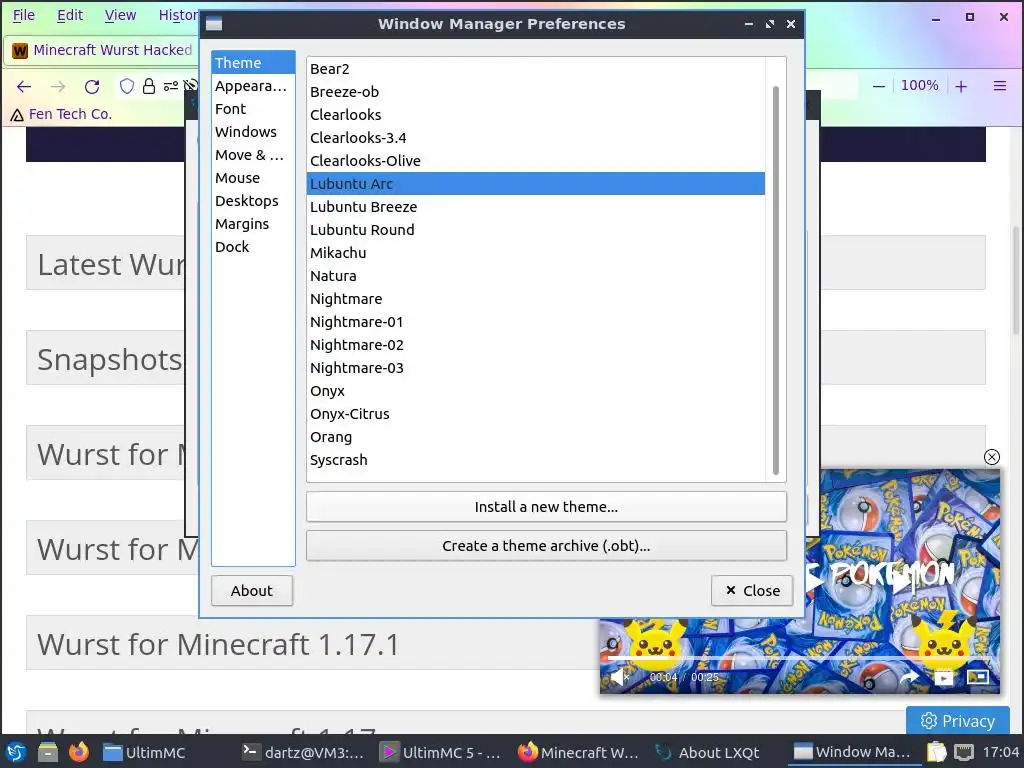This screenshot has width=1024, height=768.
Task: Unmute the Pokemon video
Action: (618, 677)
